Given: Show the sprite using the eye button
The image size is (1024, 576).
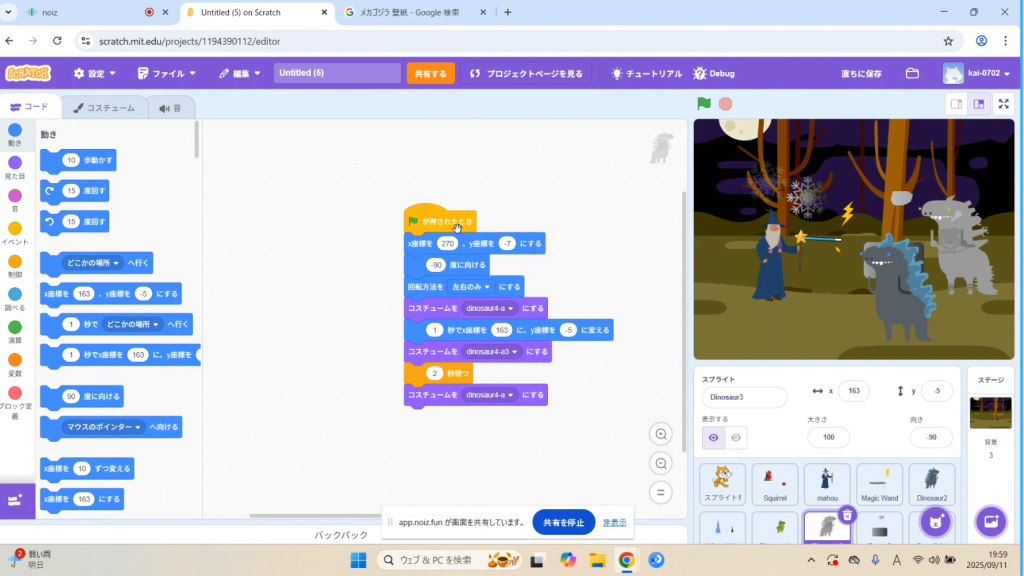Looking at the screenshot, I should point(713,438).
